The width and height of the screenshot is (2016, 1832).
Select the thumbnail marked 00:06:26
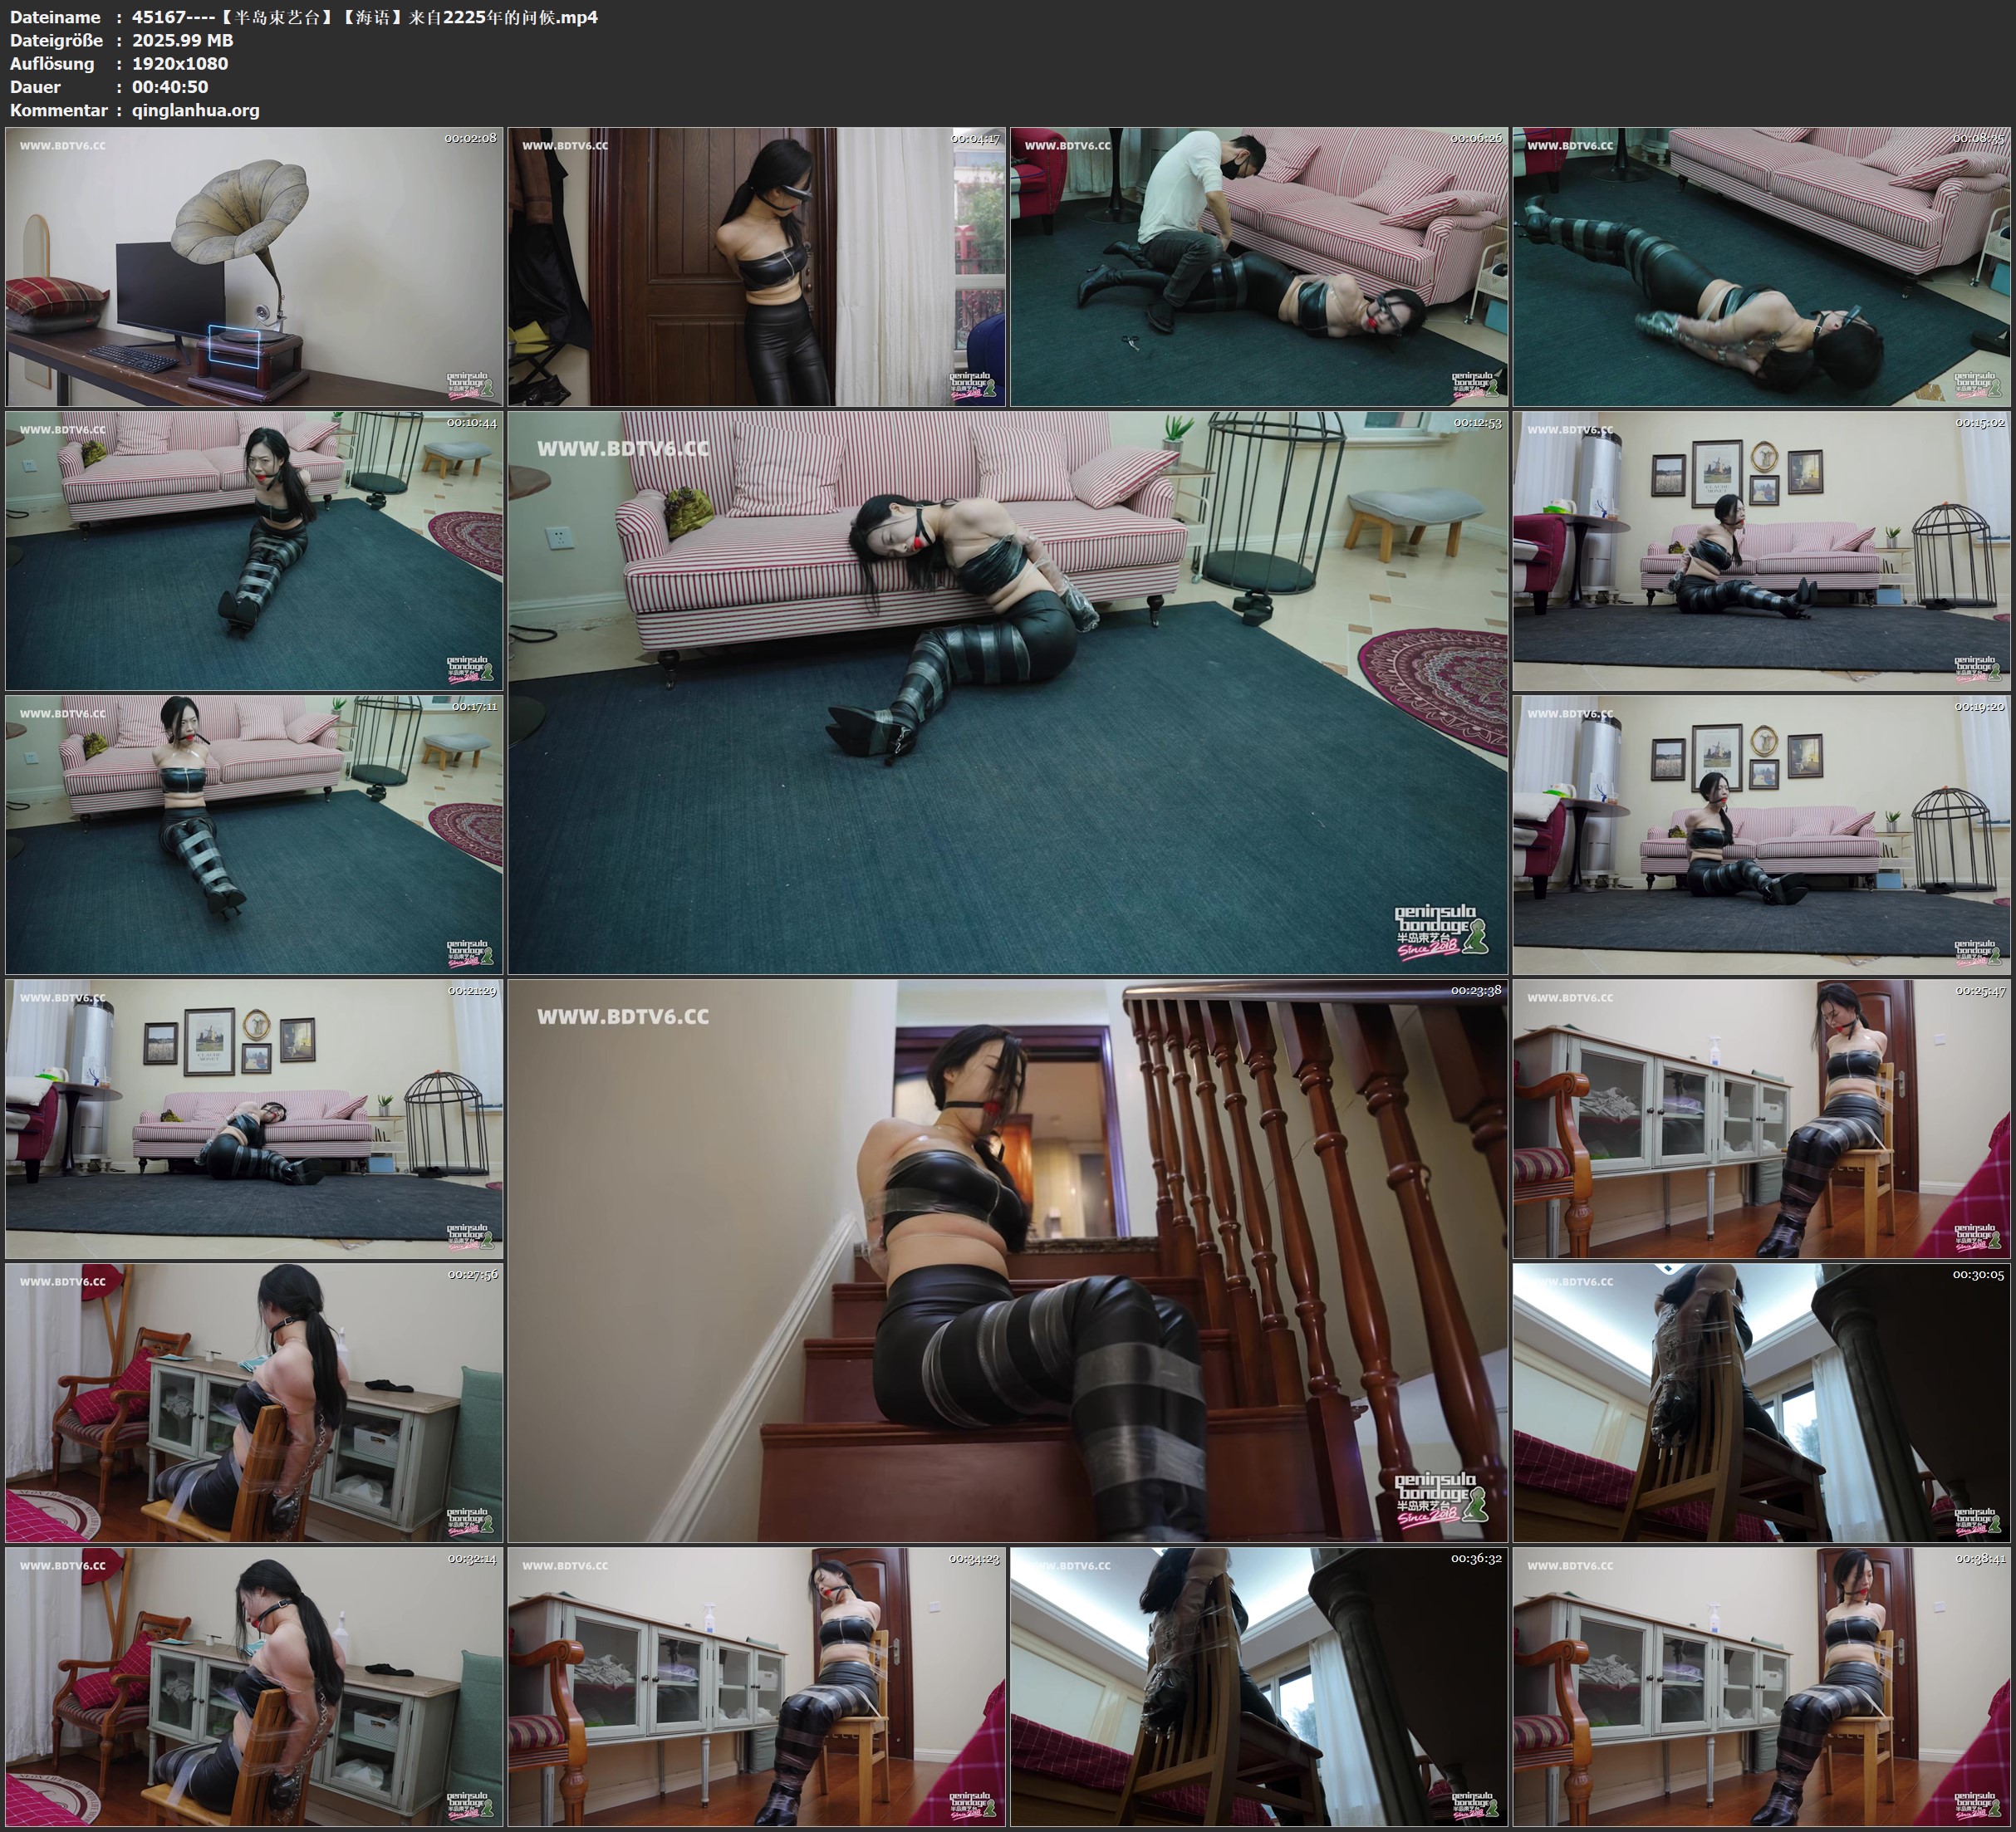click(1259, 266)
